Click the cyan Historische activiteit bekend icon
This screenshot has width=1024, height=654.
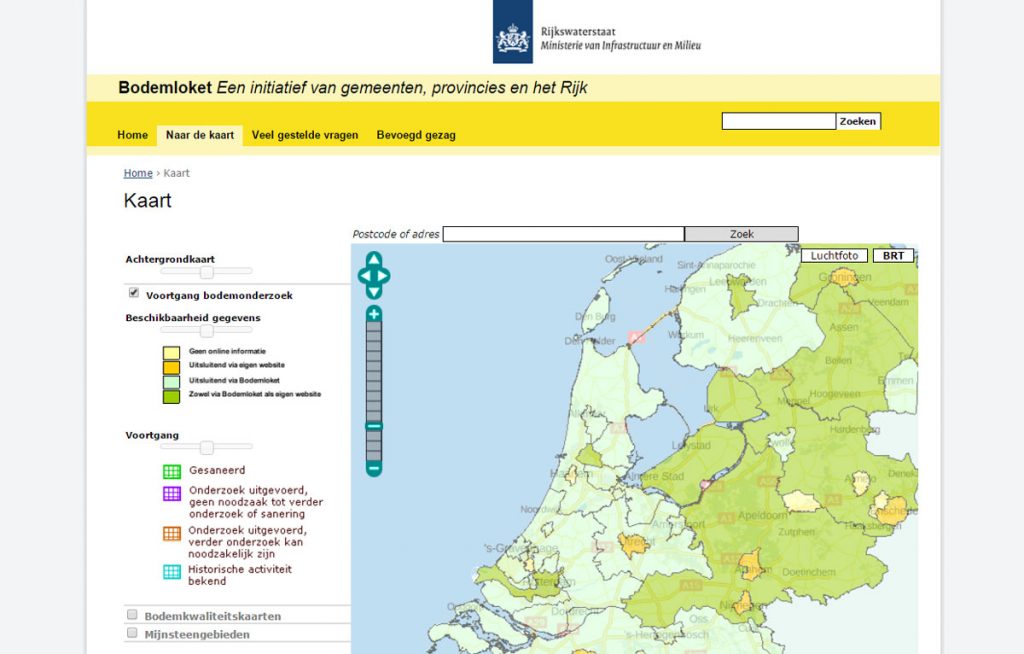pos(171,571)
